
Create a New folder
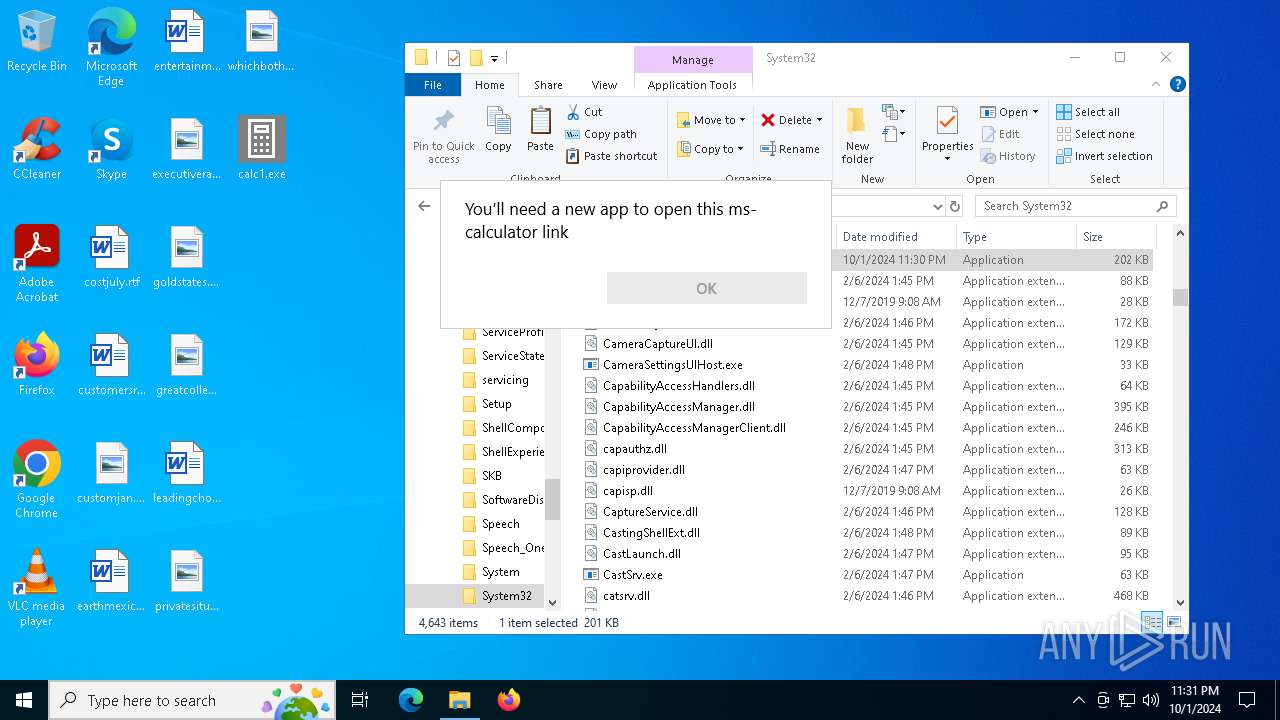857,136
